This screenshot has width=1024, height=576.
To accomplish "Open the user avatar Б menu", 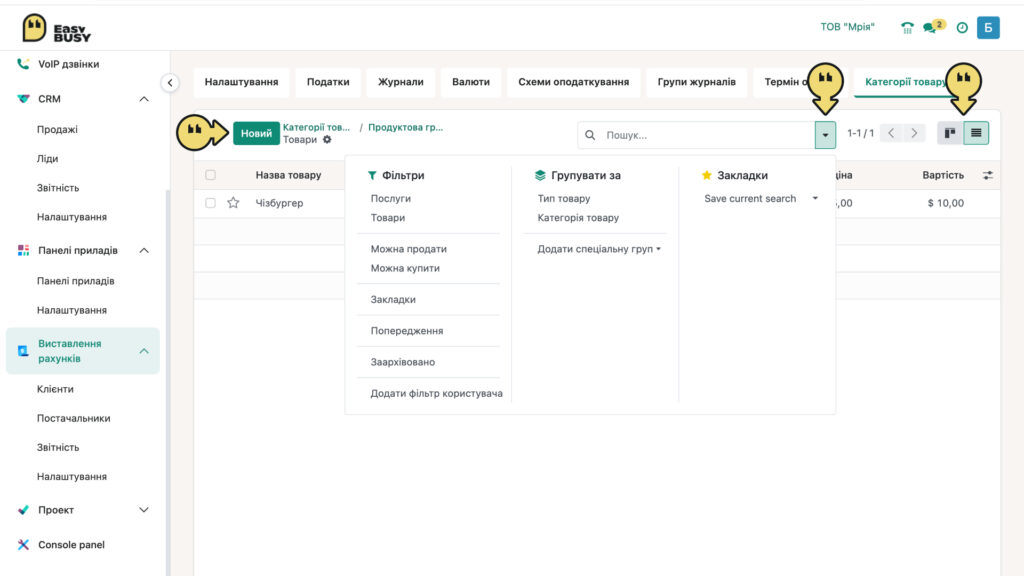I will tap(988, 27).
